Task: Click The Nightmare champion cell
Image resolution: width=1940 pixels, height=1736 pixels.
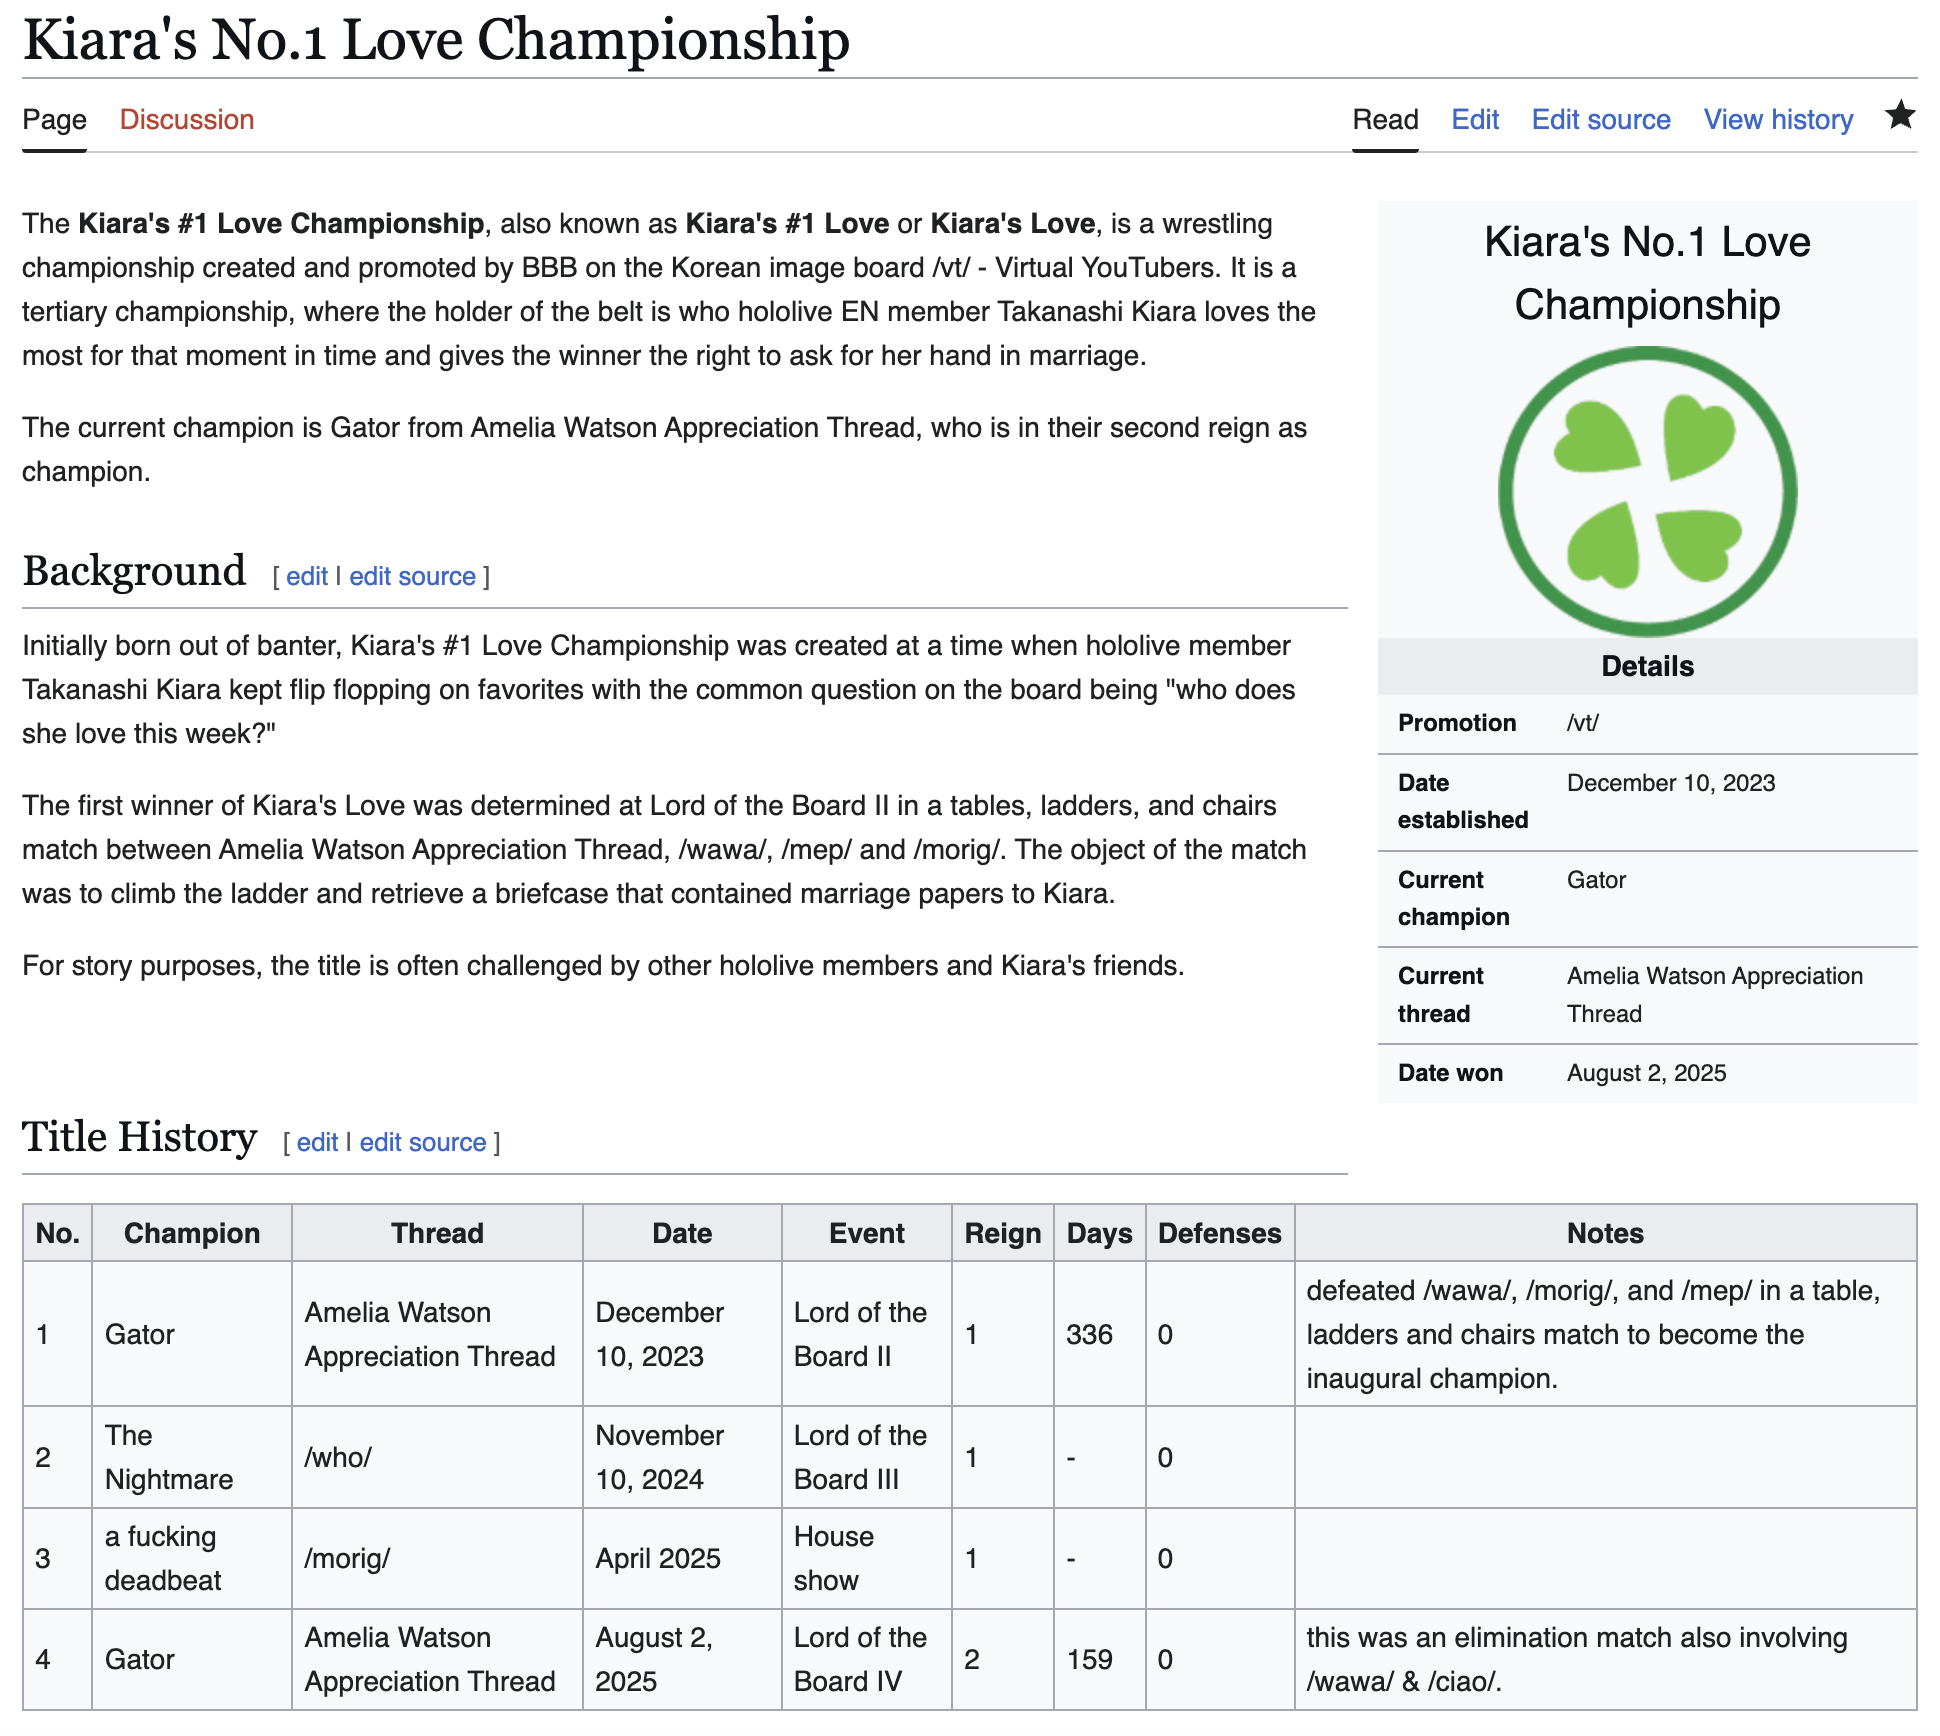Action: click(x=168, y=1457)
